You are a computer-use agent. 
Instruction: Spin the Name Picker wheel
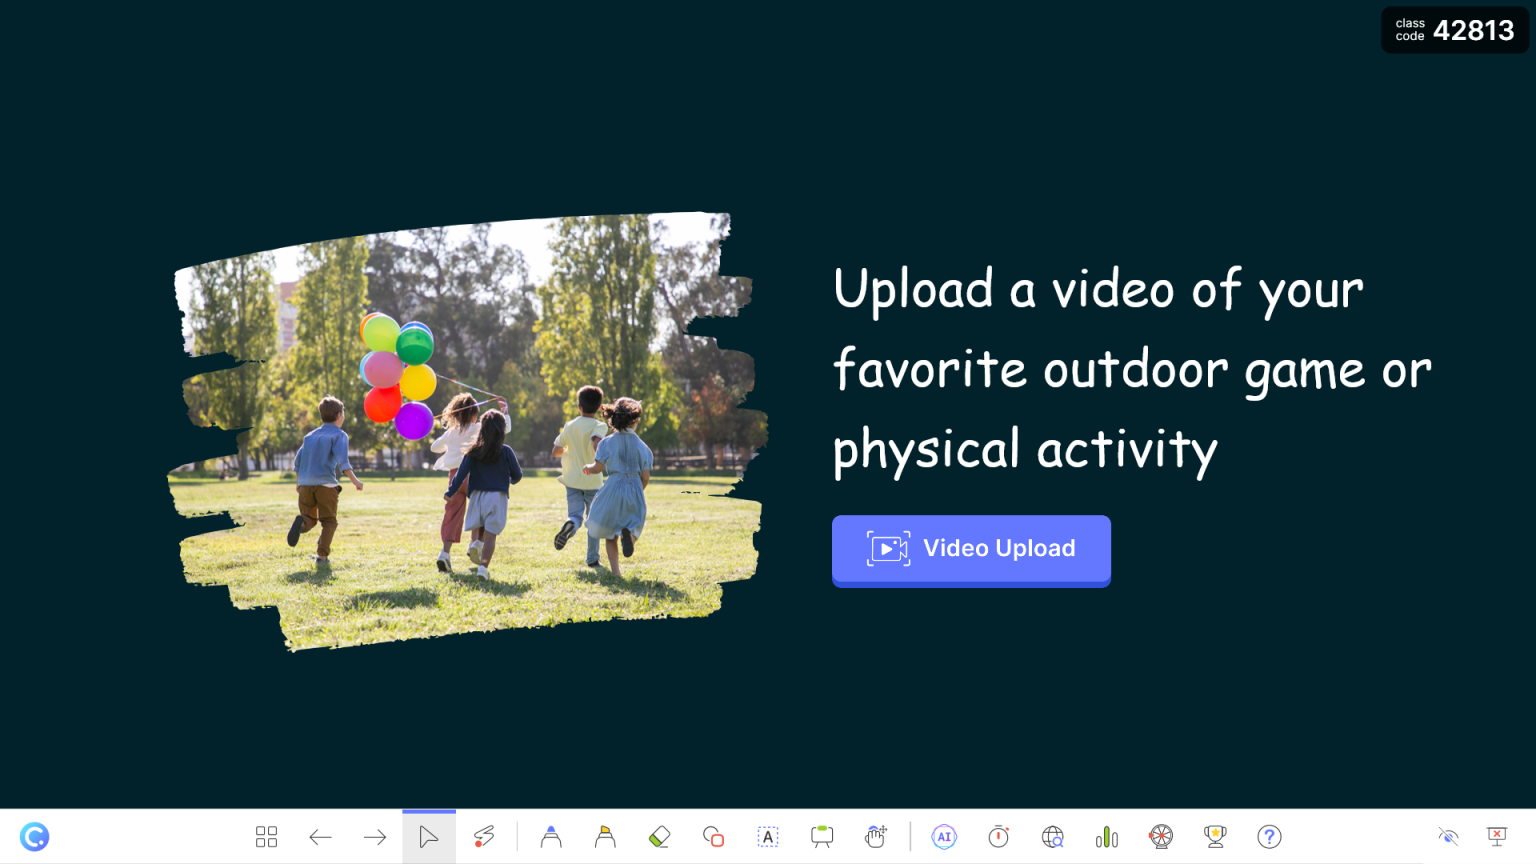(1162, 836)
